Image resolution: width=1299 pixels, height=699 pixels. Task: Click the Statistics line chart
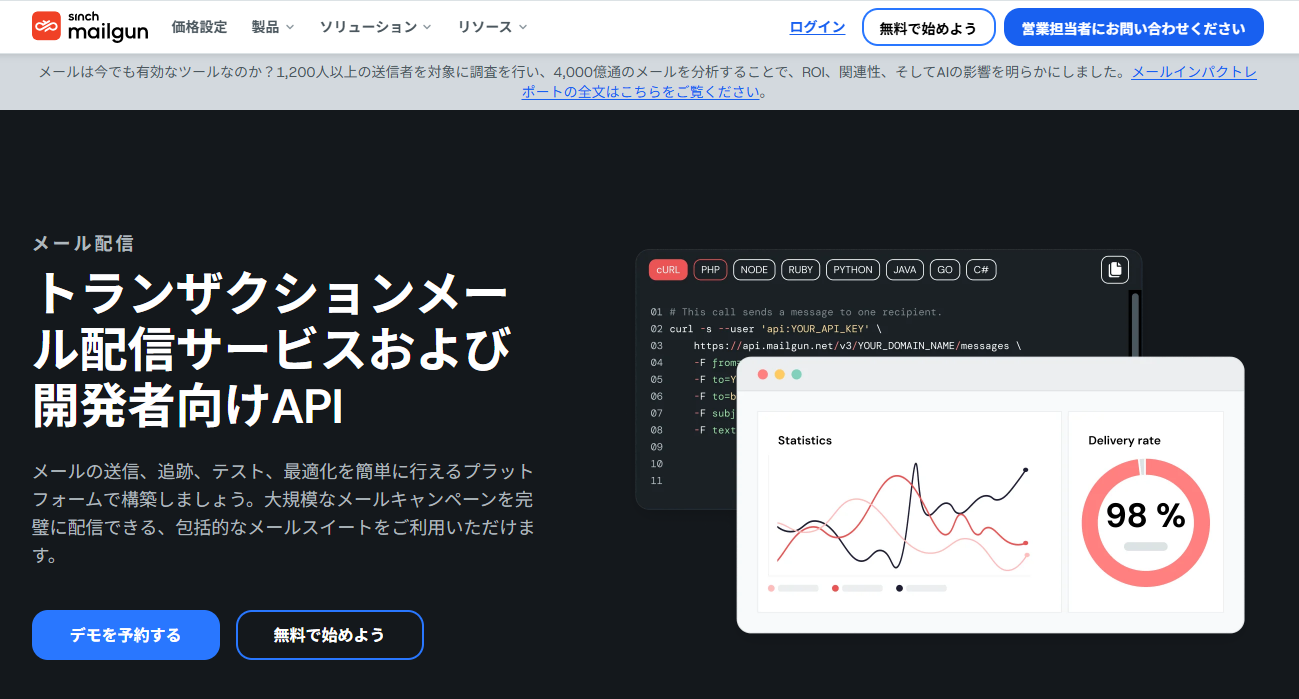[903, 518]
